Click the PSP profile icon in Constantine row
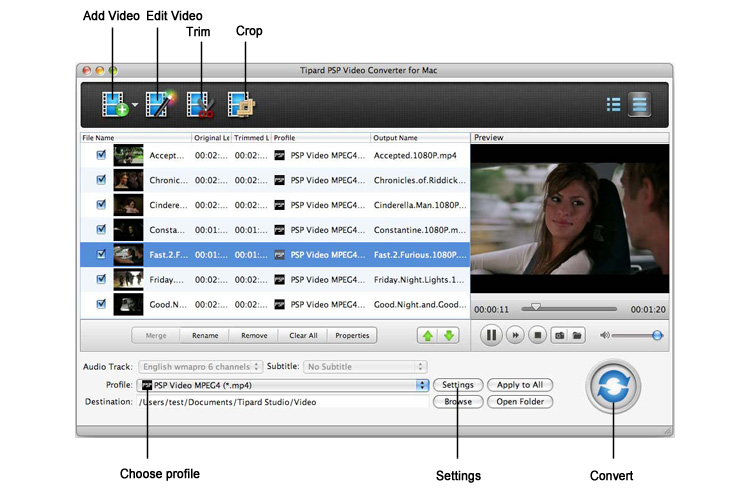The height and width of the screenshot is (500, 750). click(279, 230)
